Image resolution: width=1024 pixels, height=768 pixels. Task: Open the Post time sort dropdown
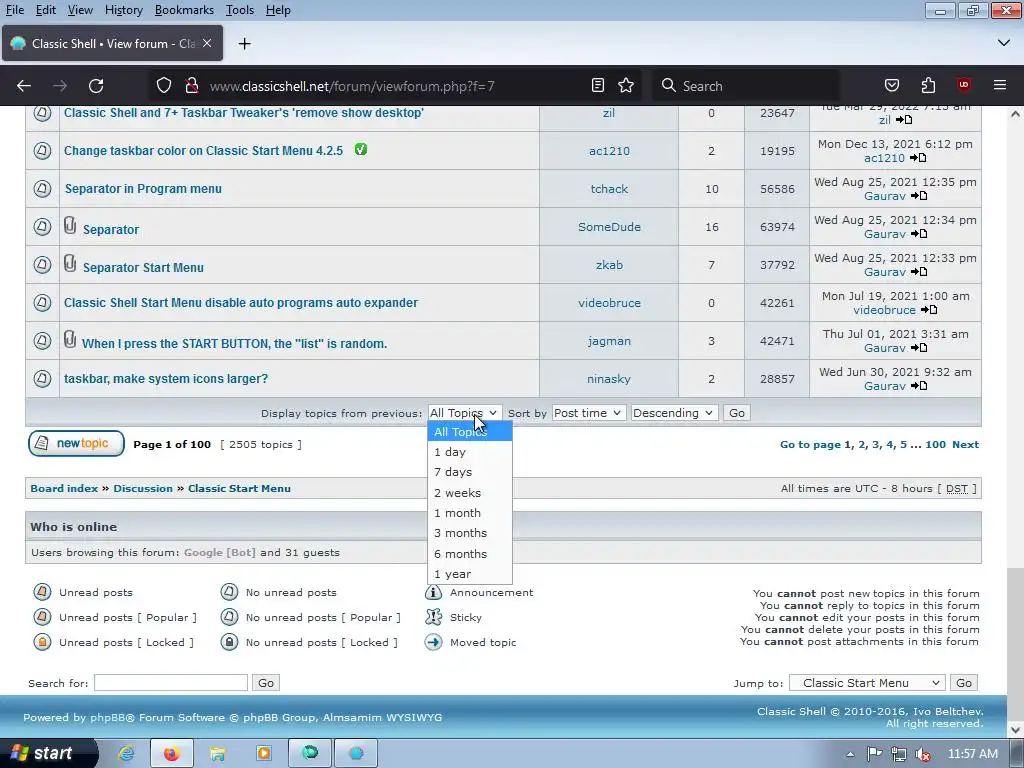click(x=588, y=413)
